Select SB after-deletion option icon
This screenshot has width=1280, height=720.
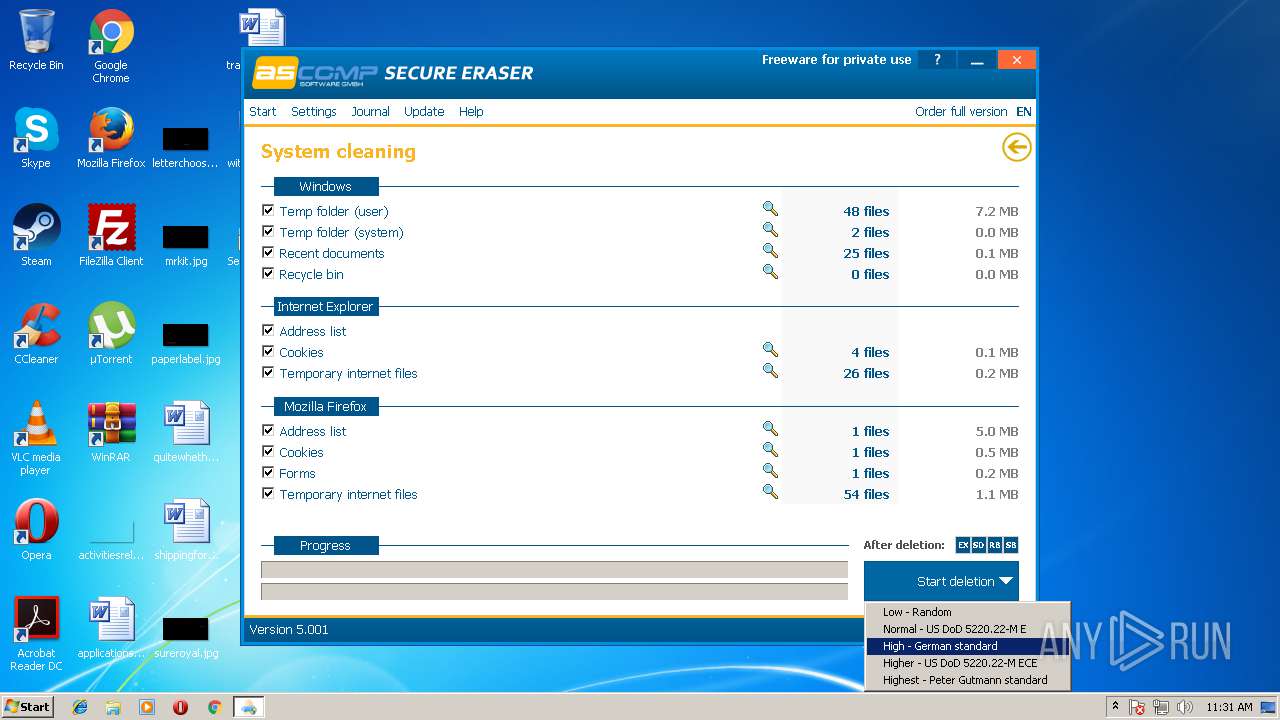pyautogui.click(x=1011, y=545)
